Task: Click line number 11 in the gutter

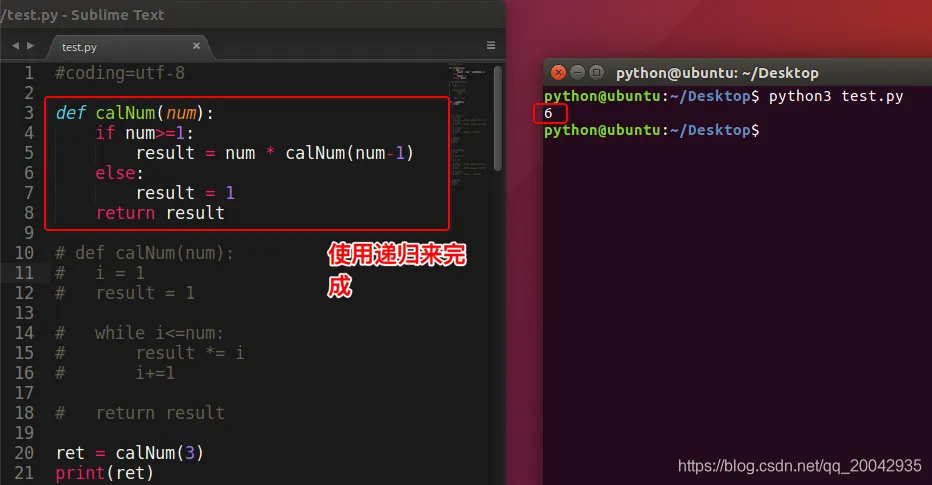Action: [24, 273]
